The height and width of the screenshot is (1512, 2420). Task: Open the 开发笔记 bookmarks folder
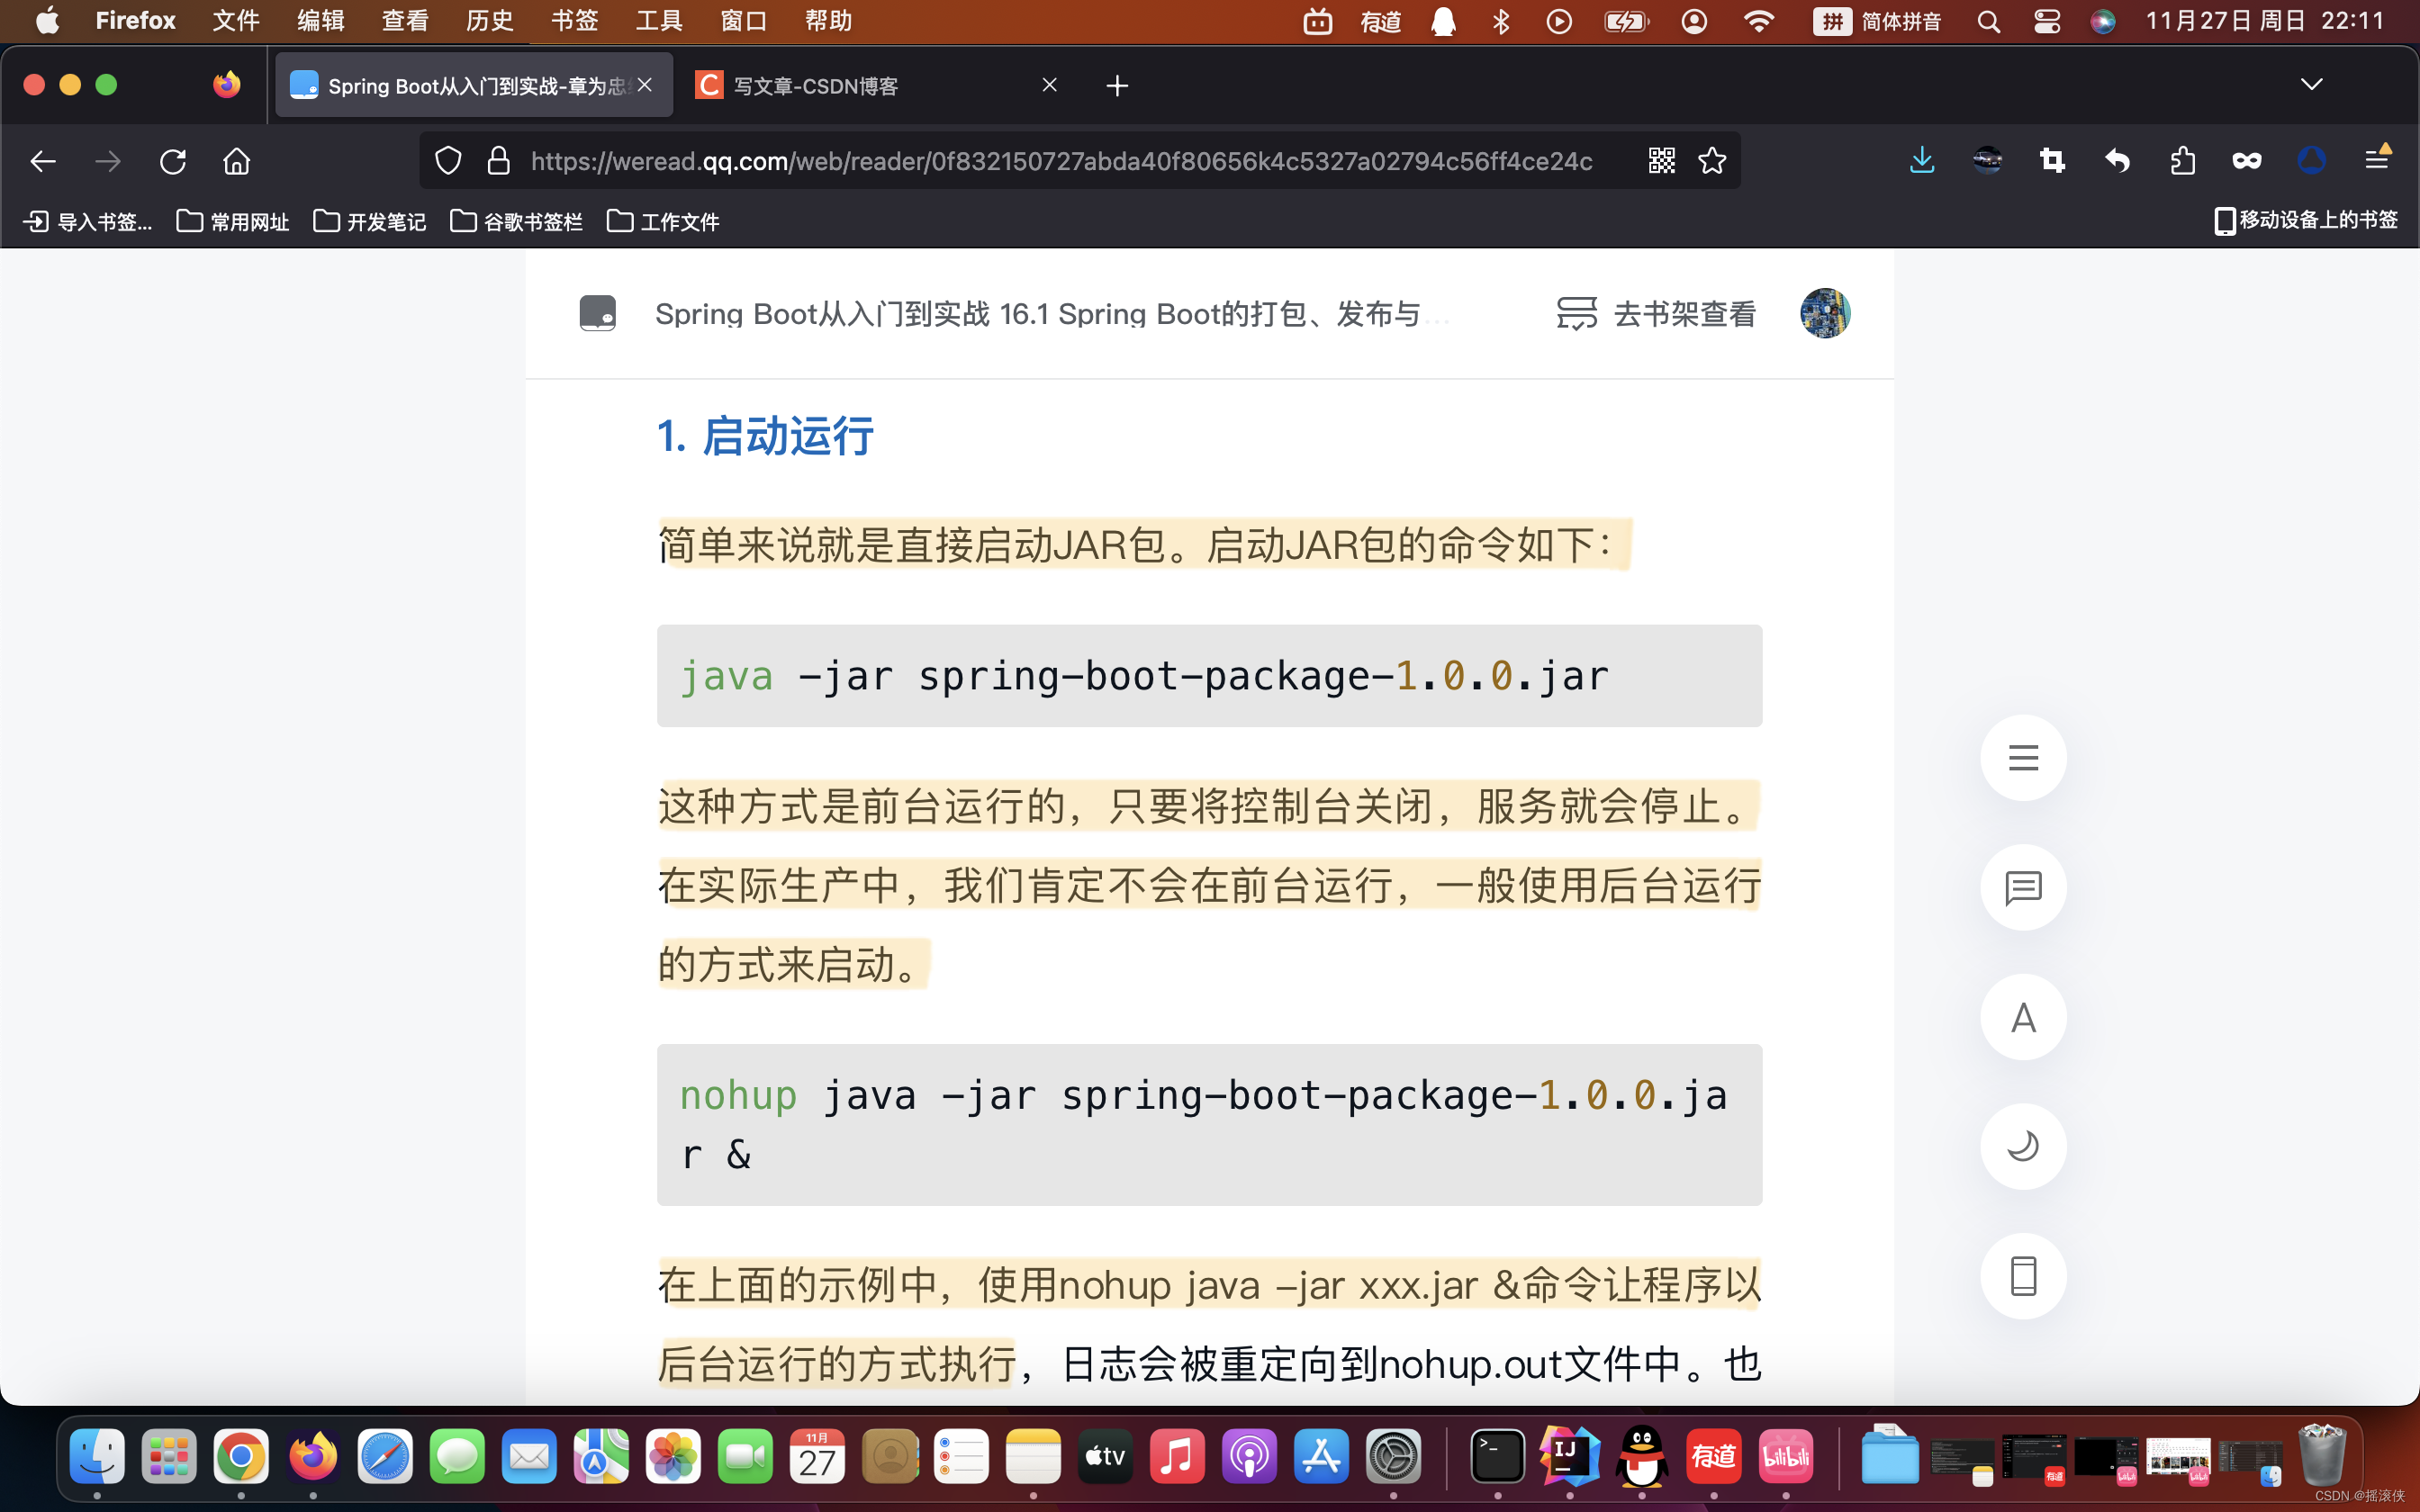point(370,221)
